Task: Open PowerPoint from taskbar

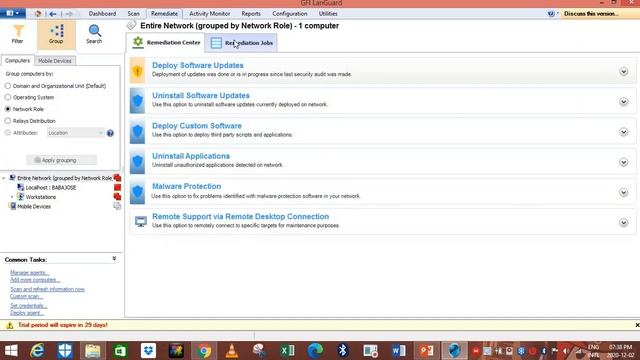Action: coord(427,351)
